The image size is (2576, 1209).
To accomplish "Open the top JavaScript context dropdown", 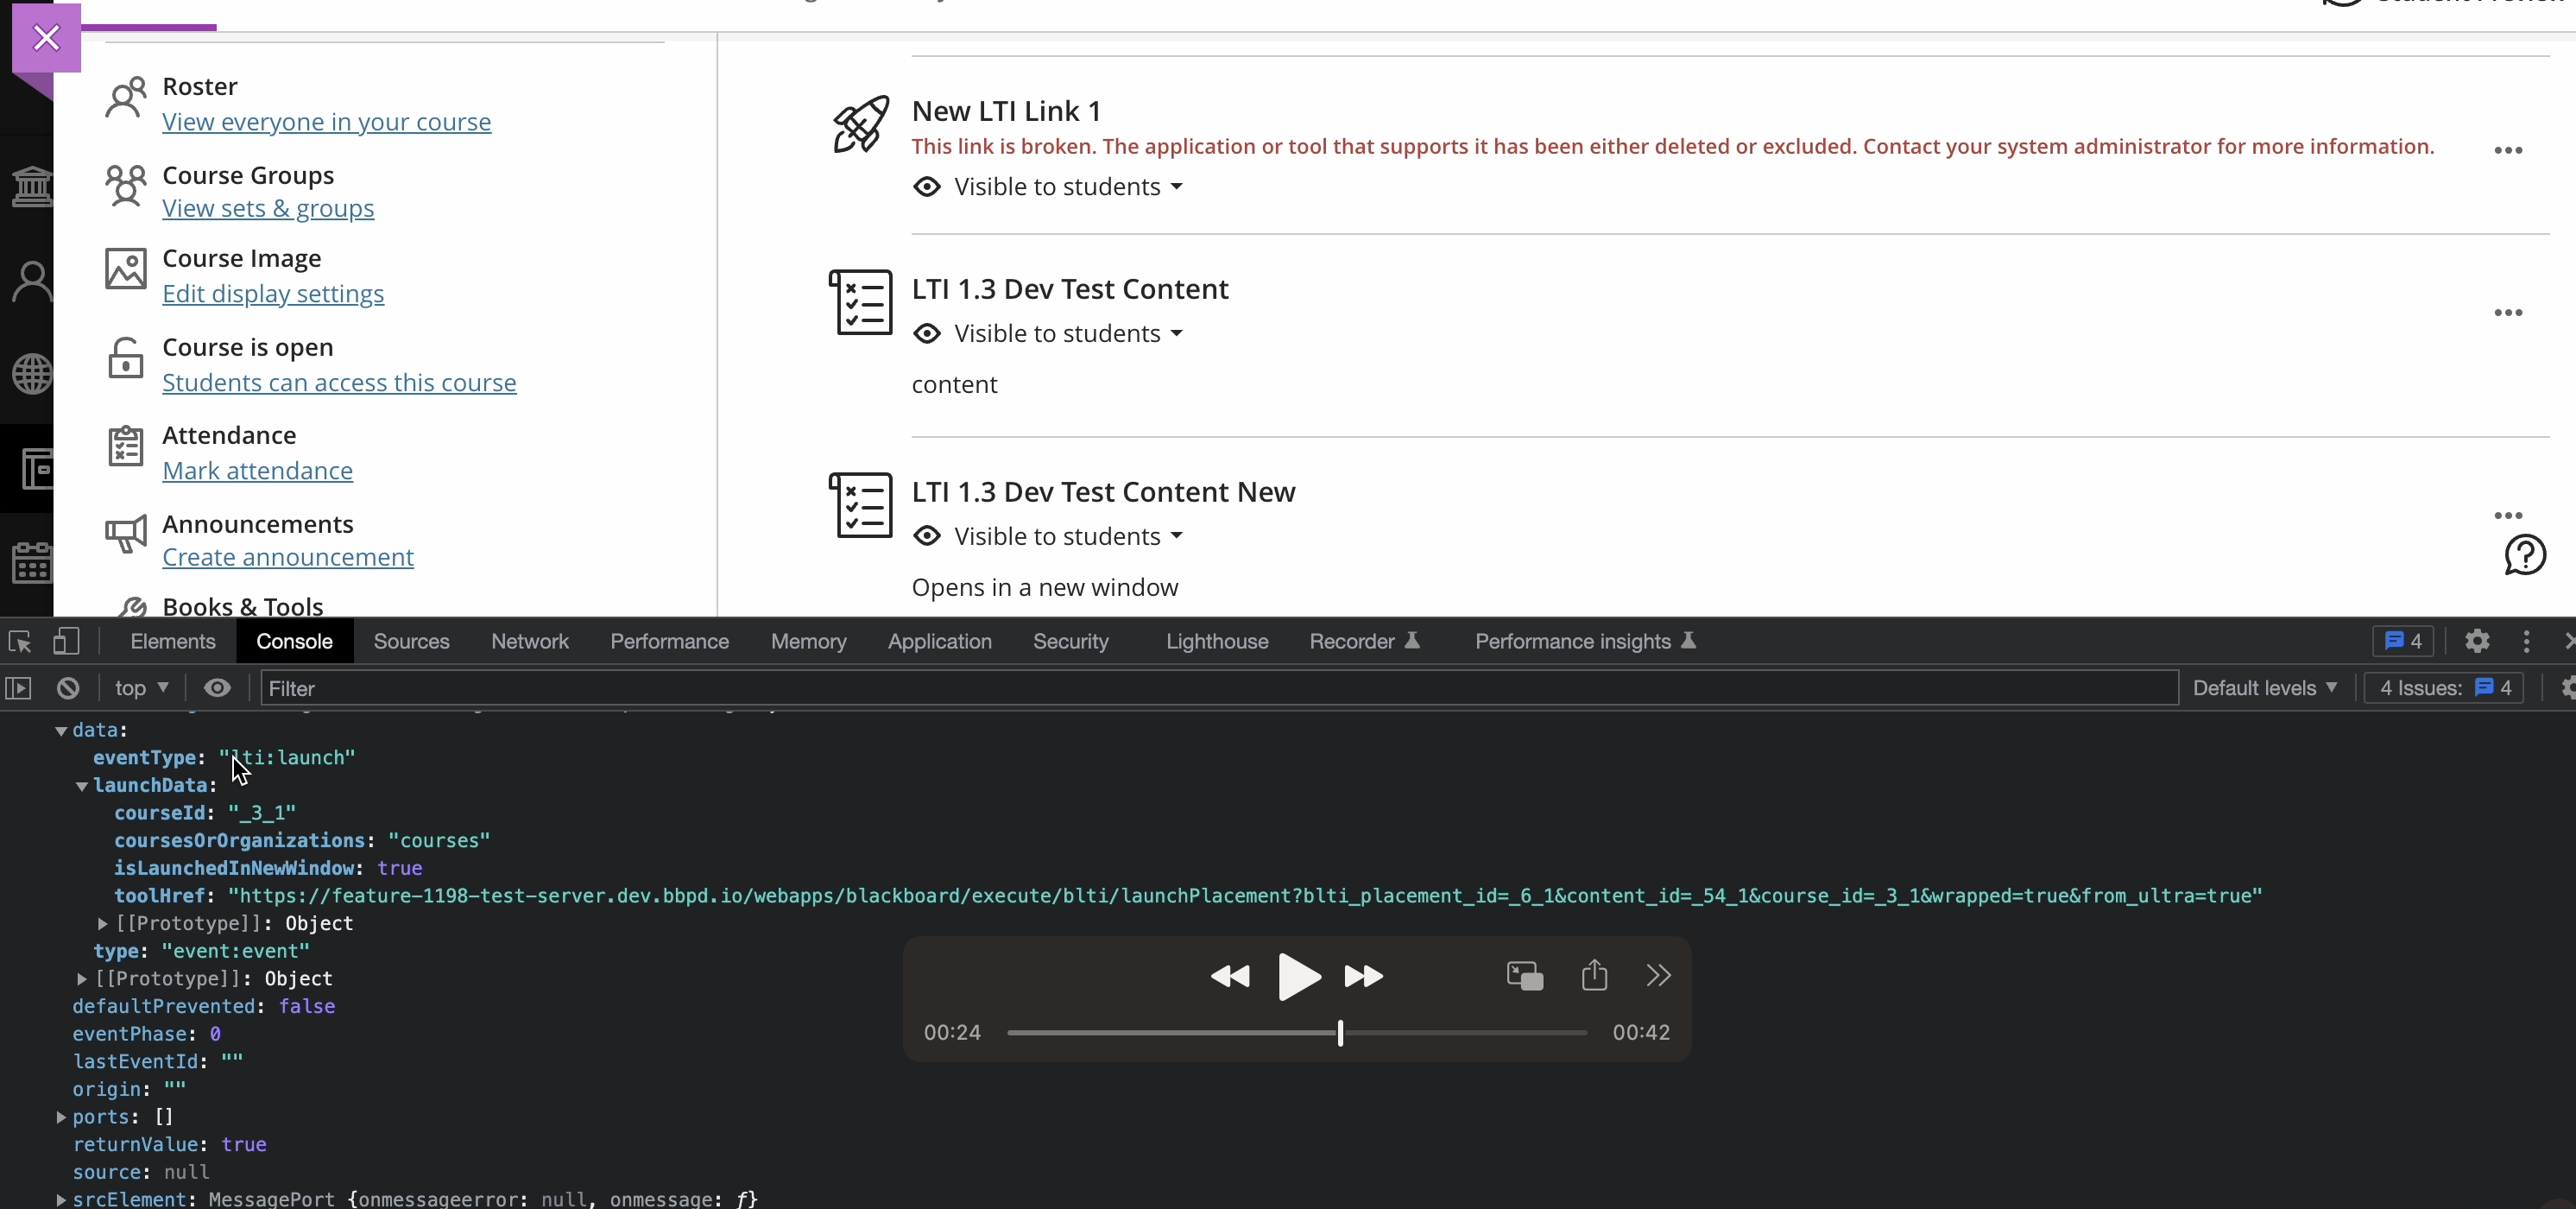I will [141, 688].
